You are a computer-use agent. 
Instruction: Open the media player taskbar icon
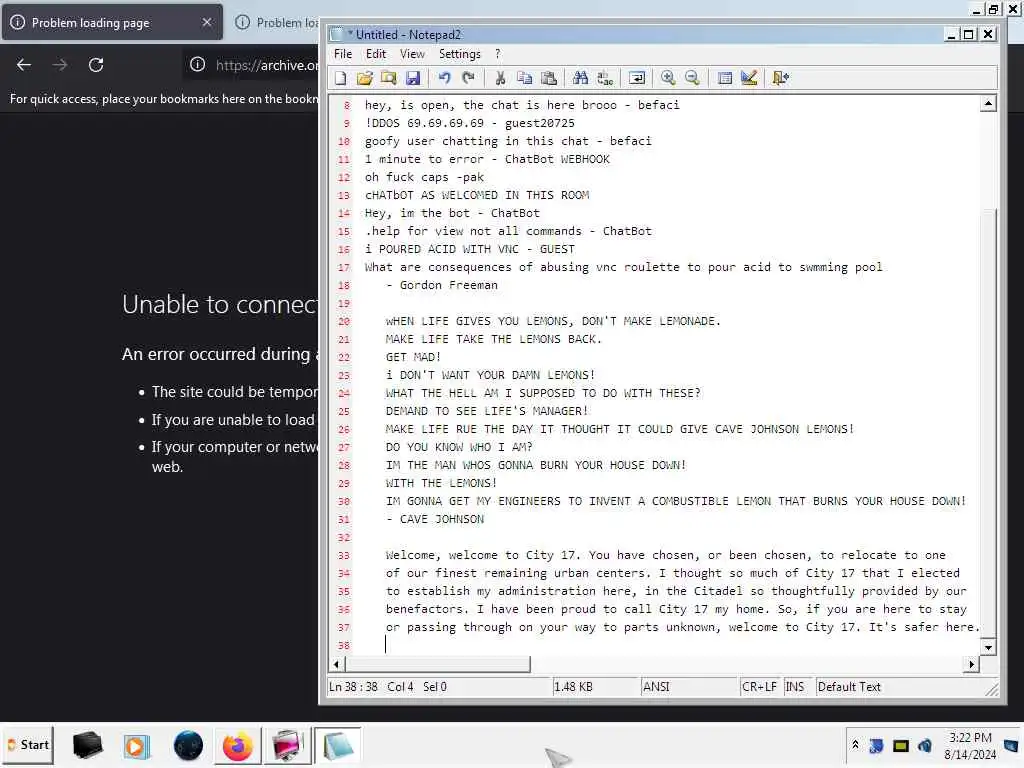pyautogui.click(x=136, y=746)
